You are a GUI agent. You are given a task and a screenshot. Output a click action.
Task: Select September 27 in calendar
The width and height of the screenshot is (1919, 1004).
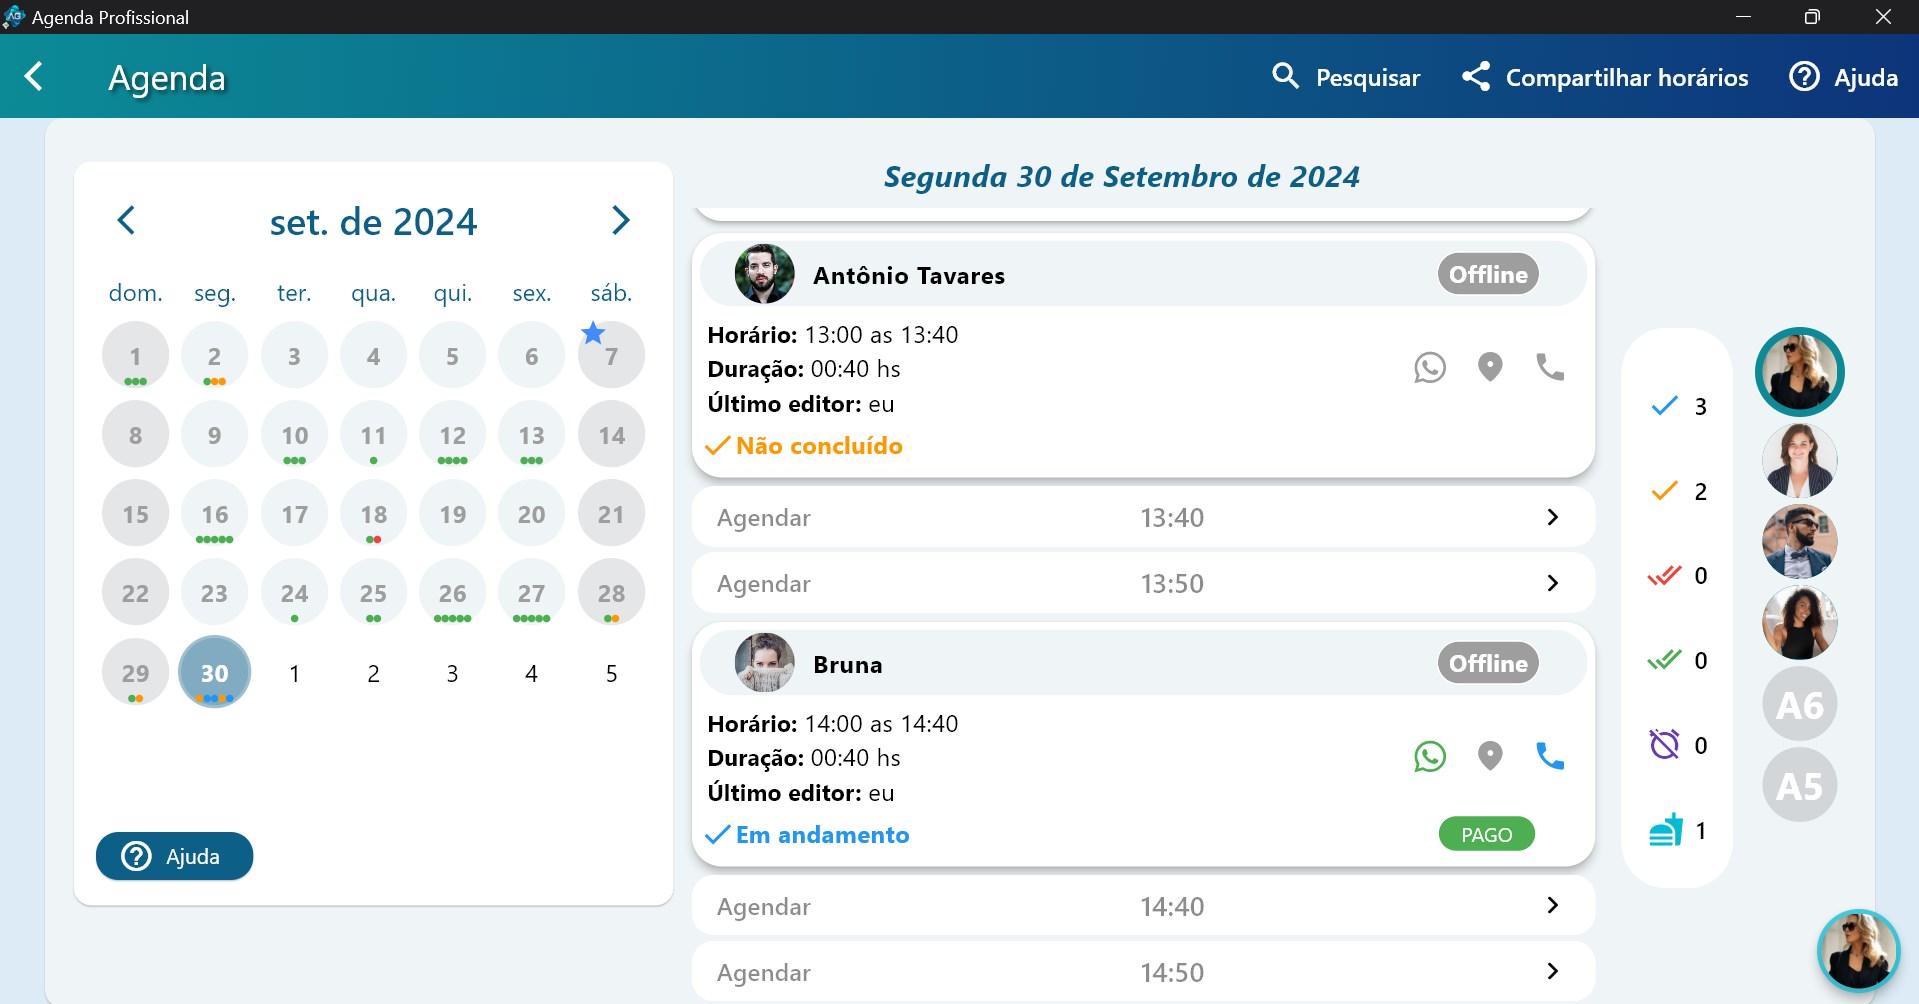pyautogui.click(x=531, y=593)
